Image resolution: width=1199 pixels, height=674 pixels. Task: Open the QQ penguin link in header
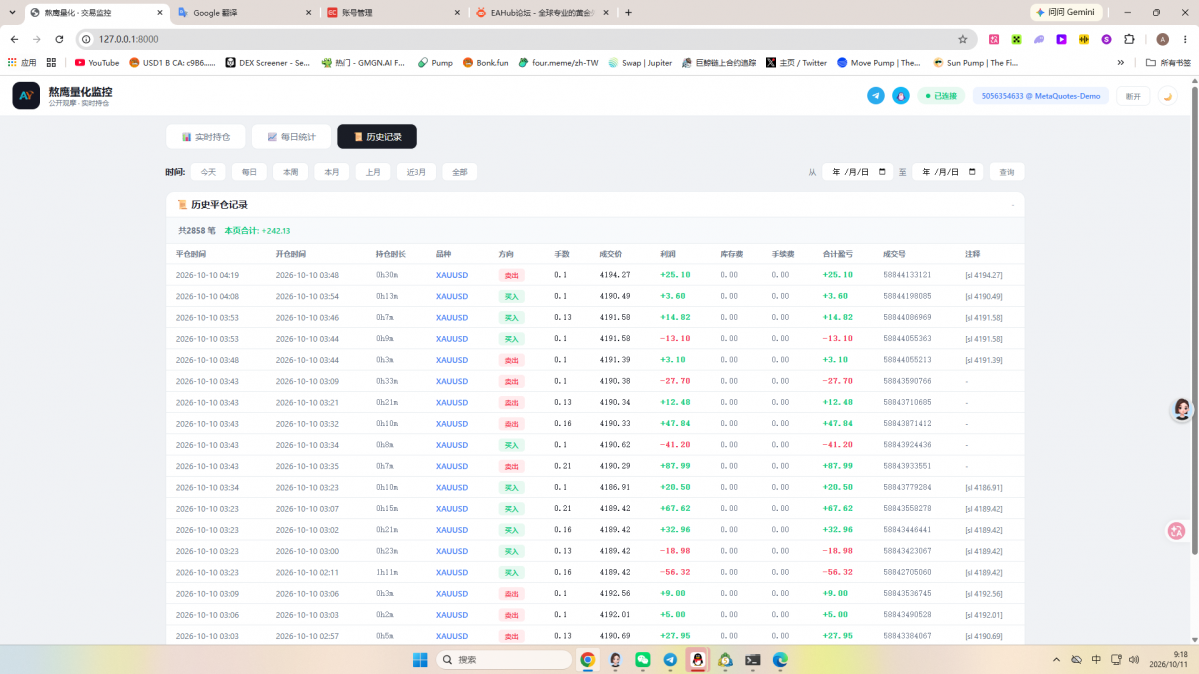click(x=901, y=96)
